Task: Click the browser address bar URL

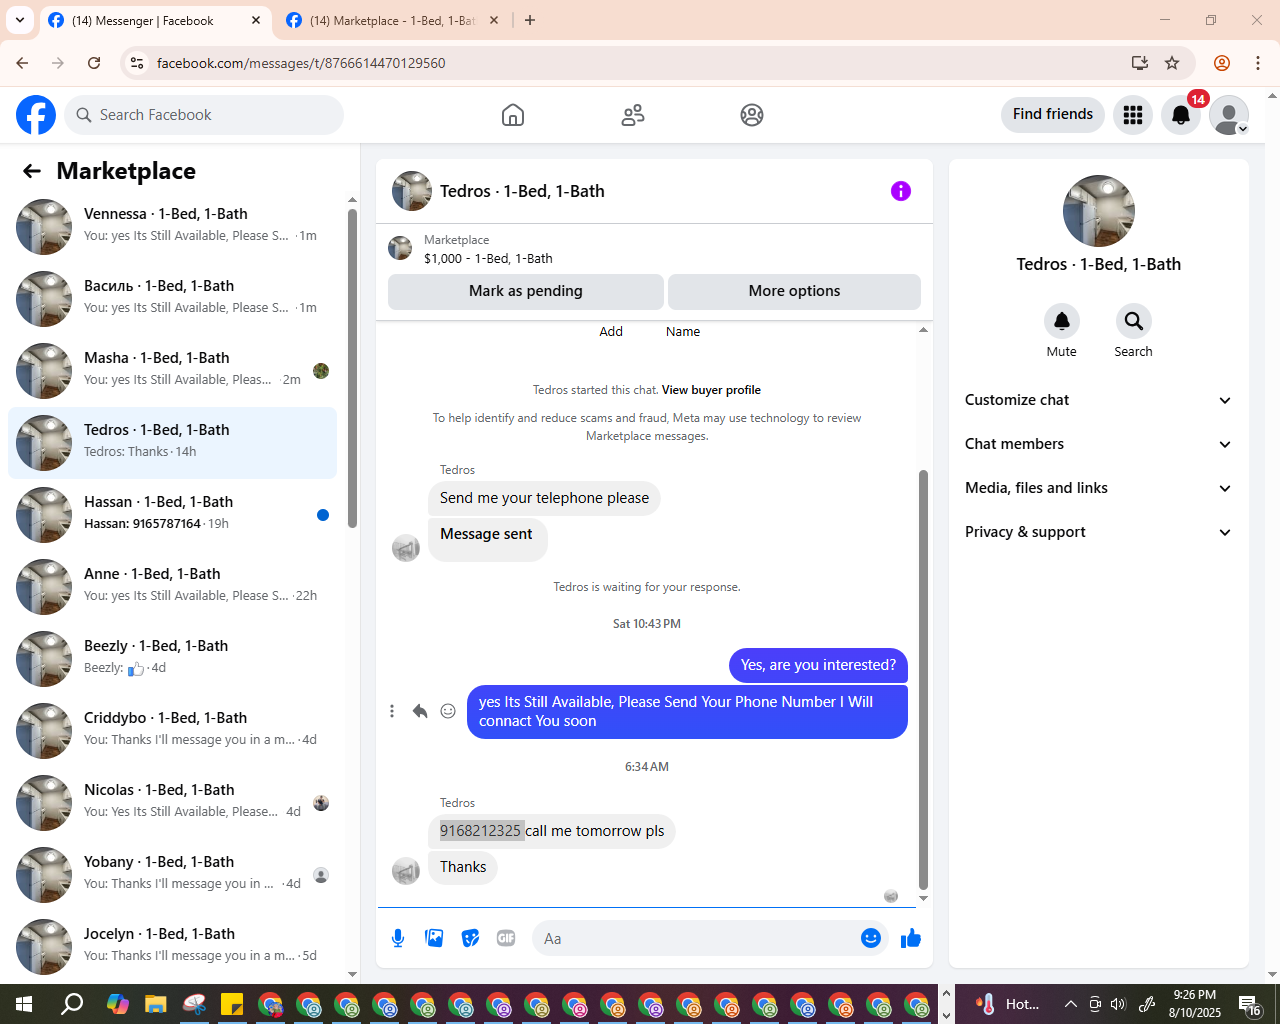Action: pos(301,63)
